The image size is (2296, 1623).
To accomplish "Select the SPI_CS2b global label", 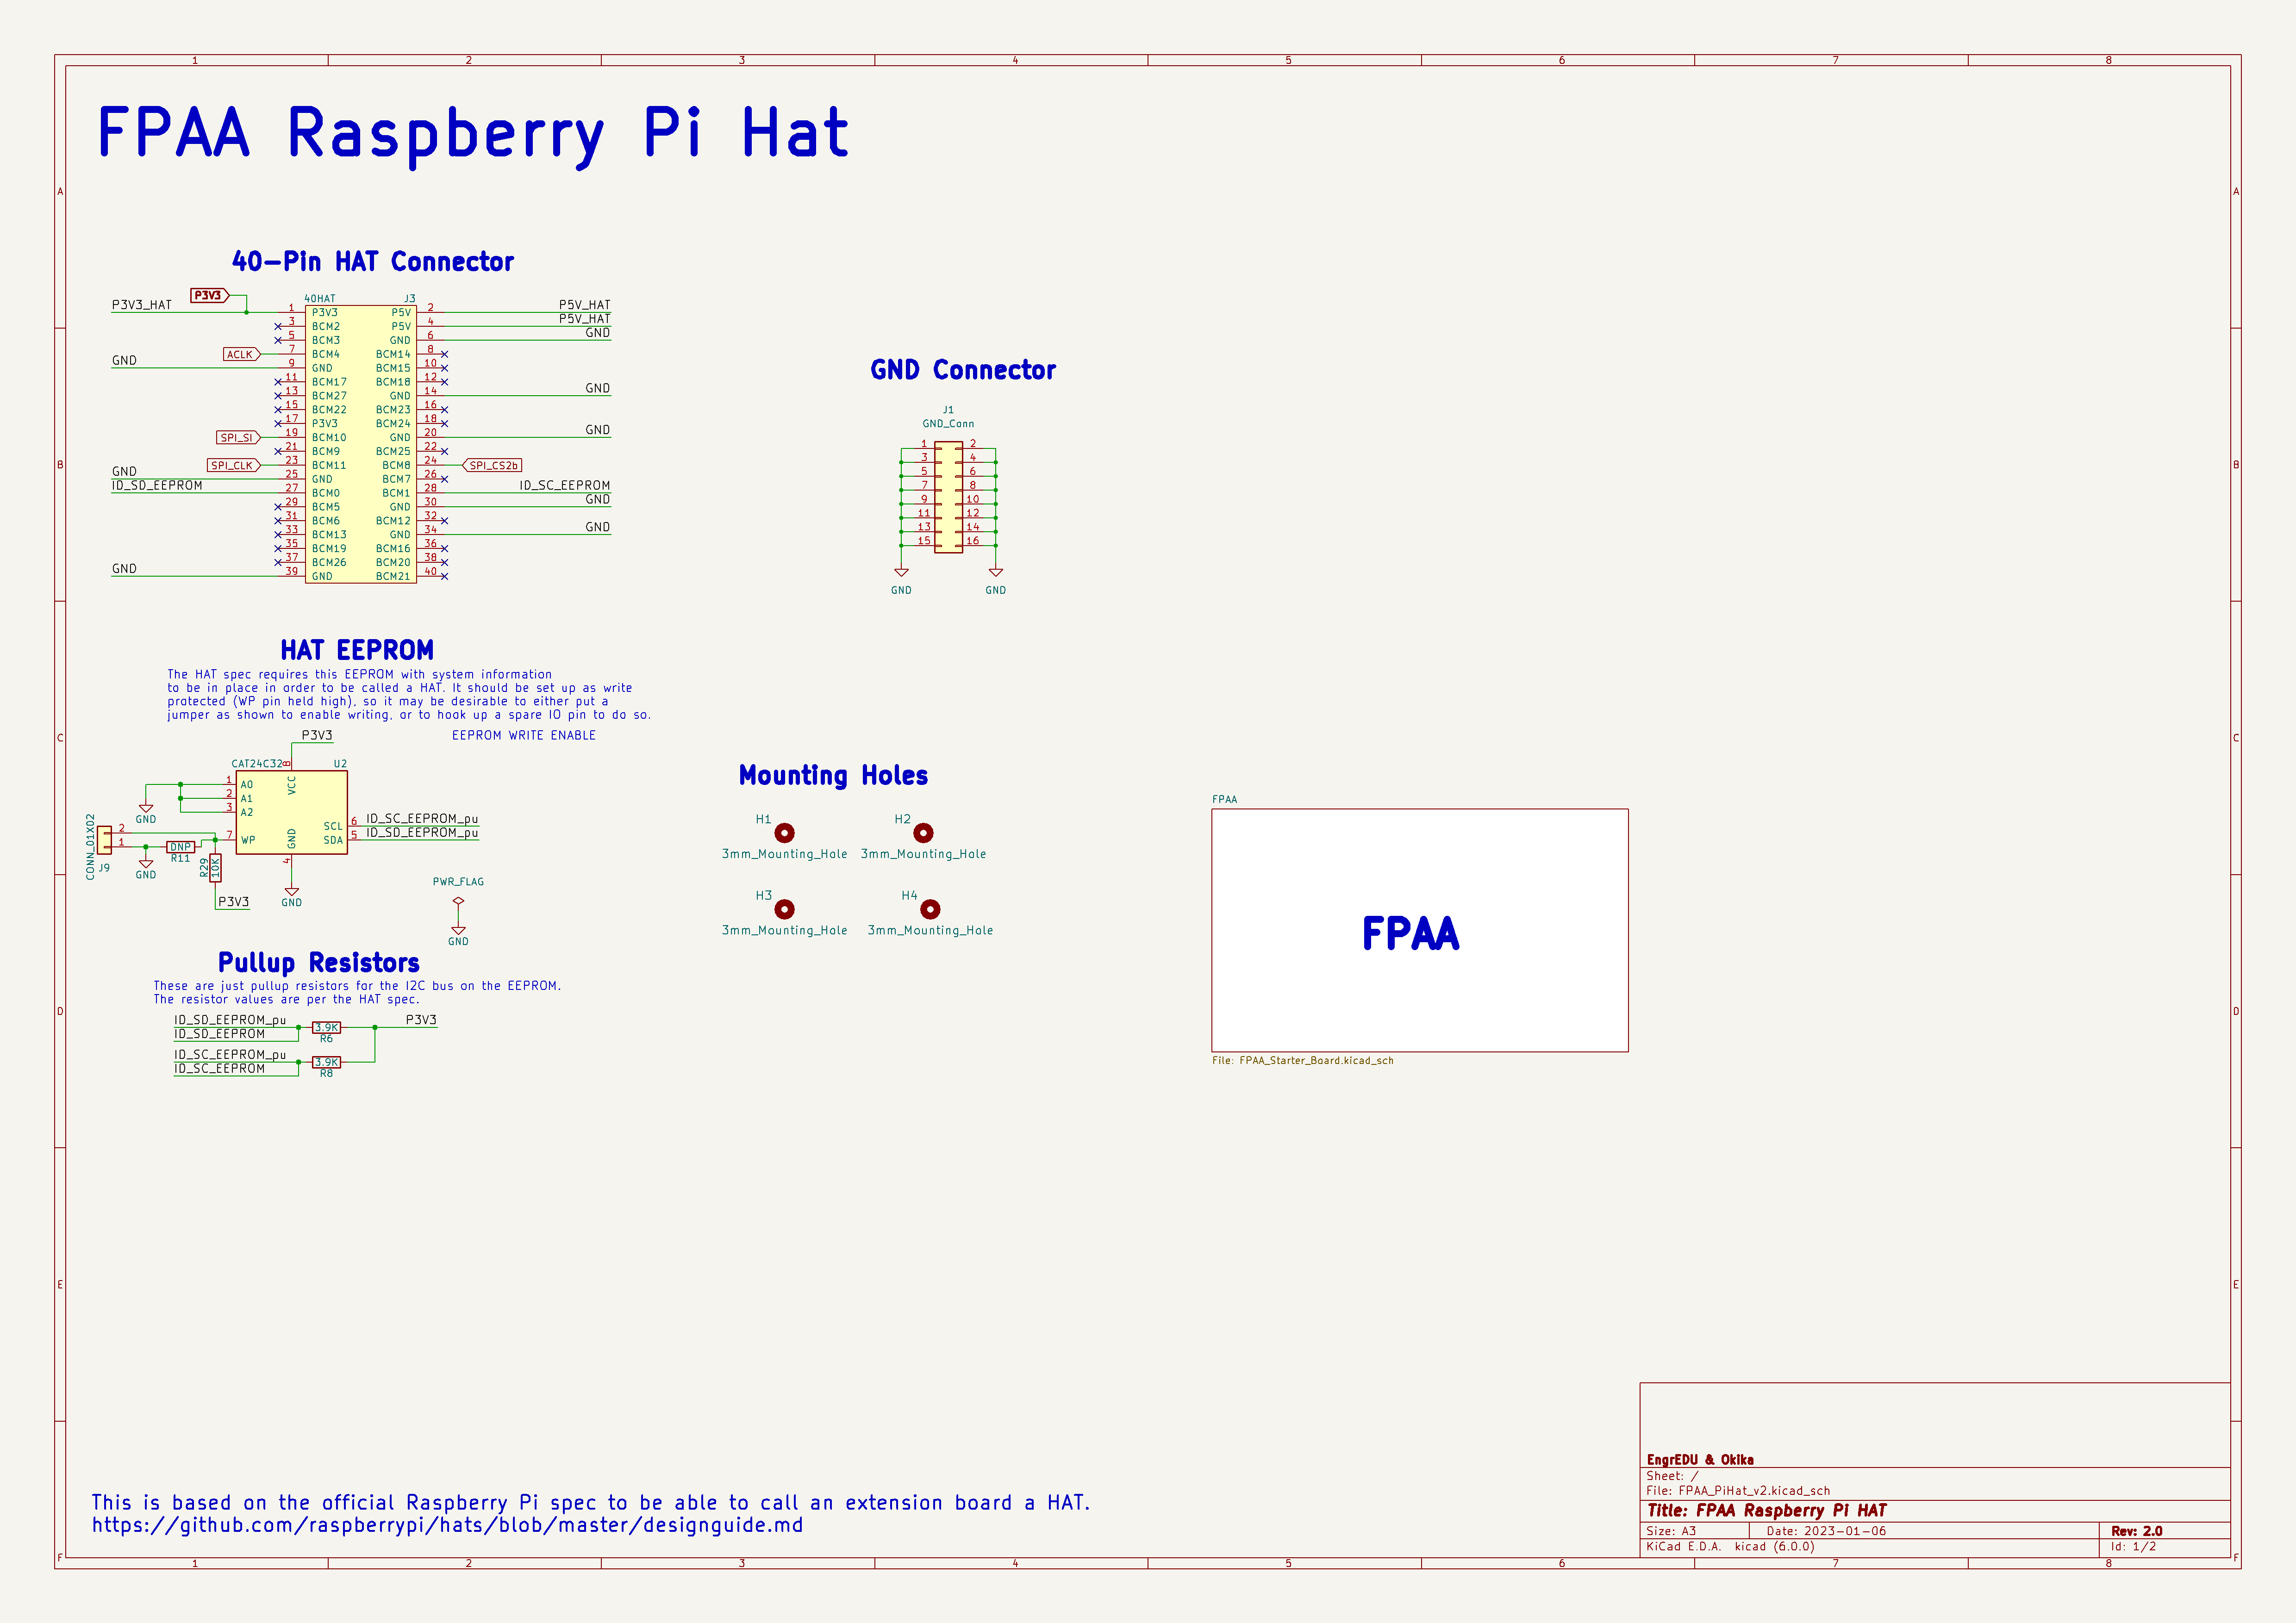I will [x=493, y=465].
